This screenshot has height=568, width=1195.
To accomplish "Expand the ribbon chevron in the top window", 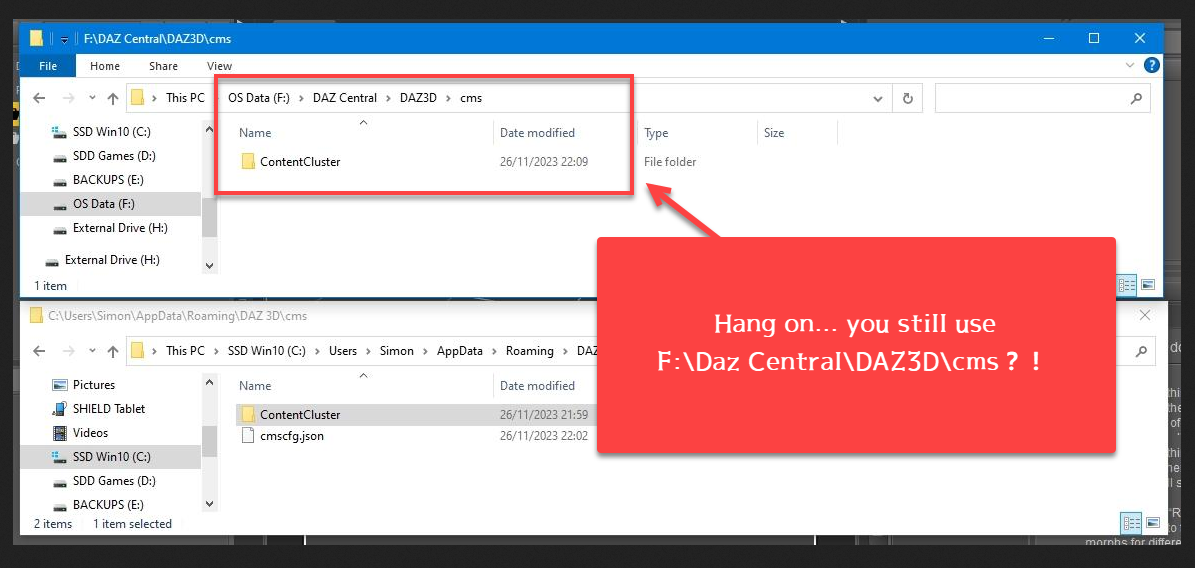I will click(1129, 66).
